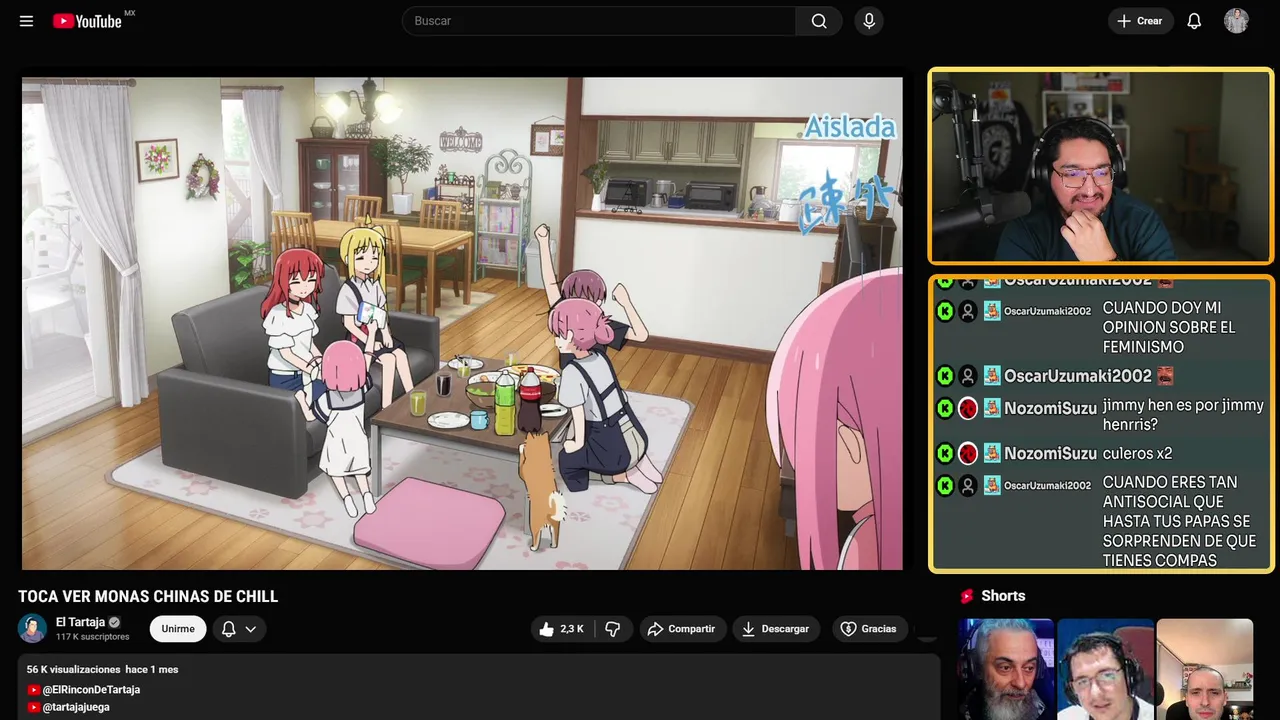Click the verified badge beside El Tartaja
Image resolution: width=1280 pixels, height=720 pixels.
[114, 622]
